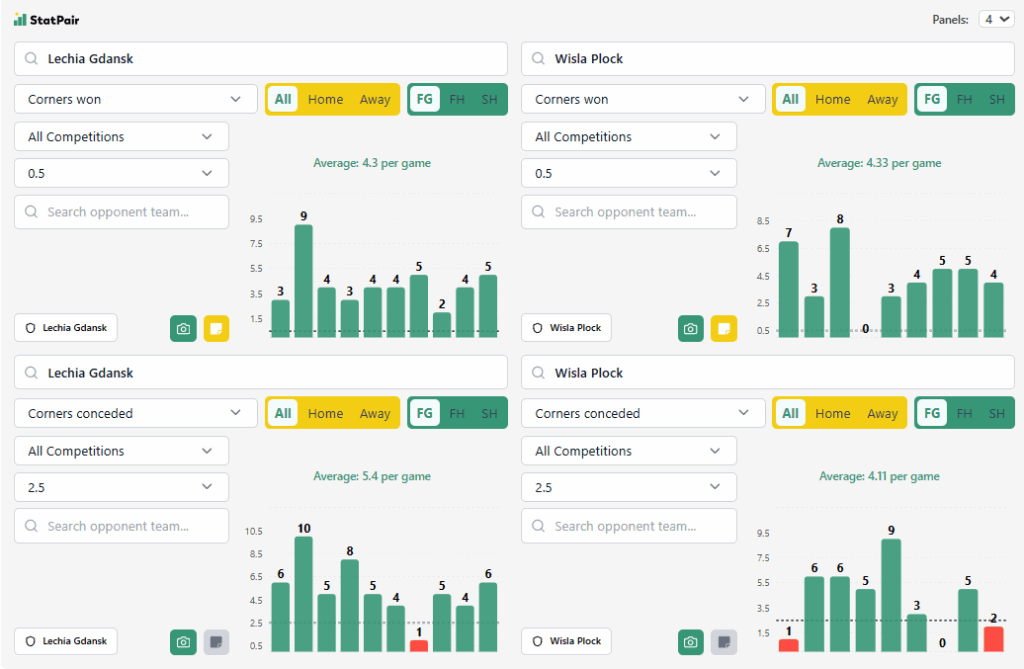Open All Competitions dropdown in Wisla Plock corners won panel
The height and width of the screenshot is (669, 1024).
(628, 137)
